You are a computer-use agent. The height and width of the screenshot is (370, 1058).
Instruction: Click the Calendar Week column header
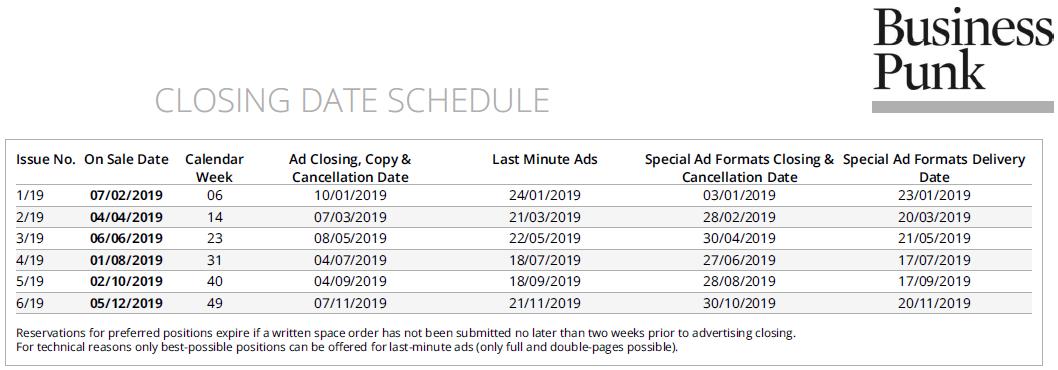click(x=215, y=168)
